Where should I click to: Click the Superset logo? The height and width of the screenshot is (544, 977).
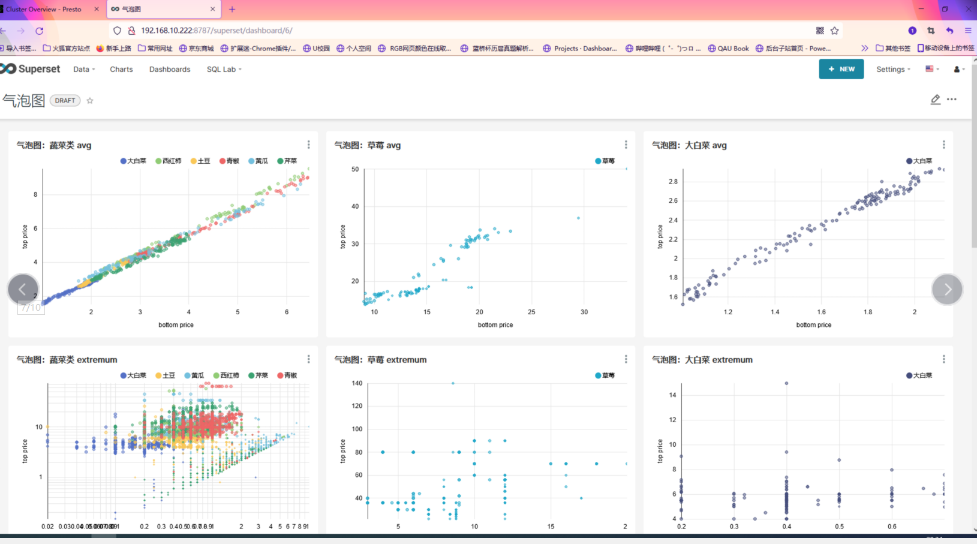pos(32,69)
